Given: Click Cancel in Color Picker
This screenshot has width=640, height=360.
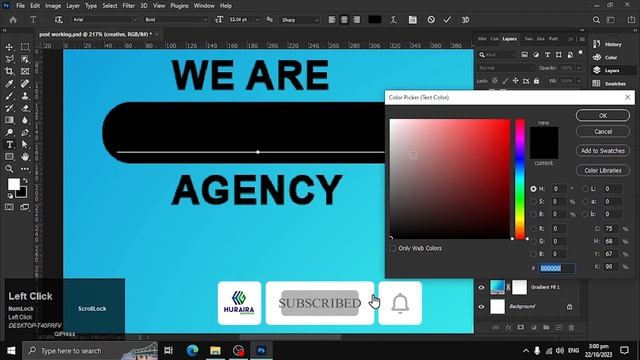Looking at the screenshot, I should tap(603, 131).
